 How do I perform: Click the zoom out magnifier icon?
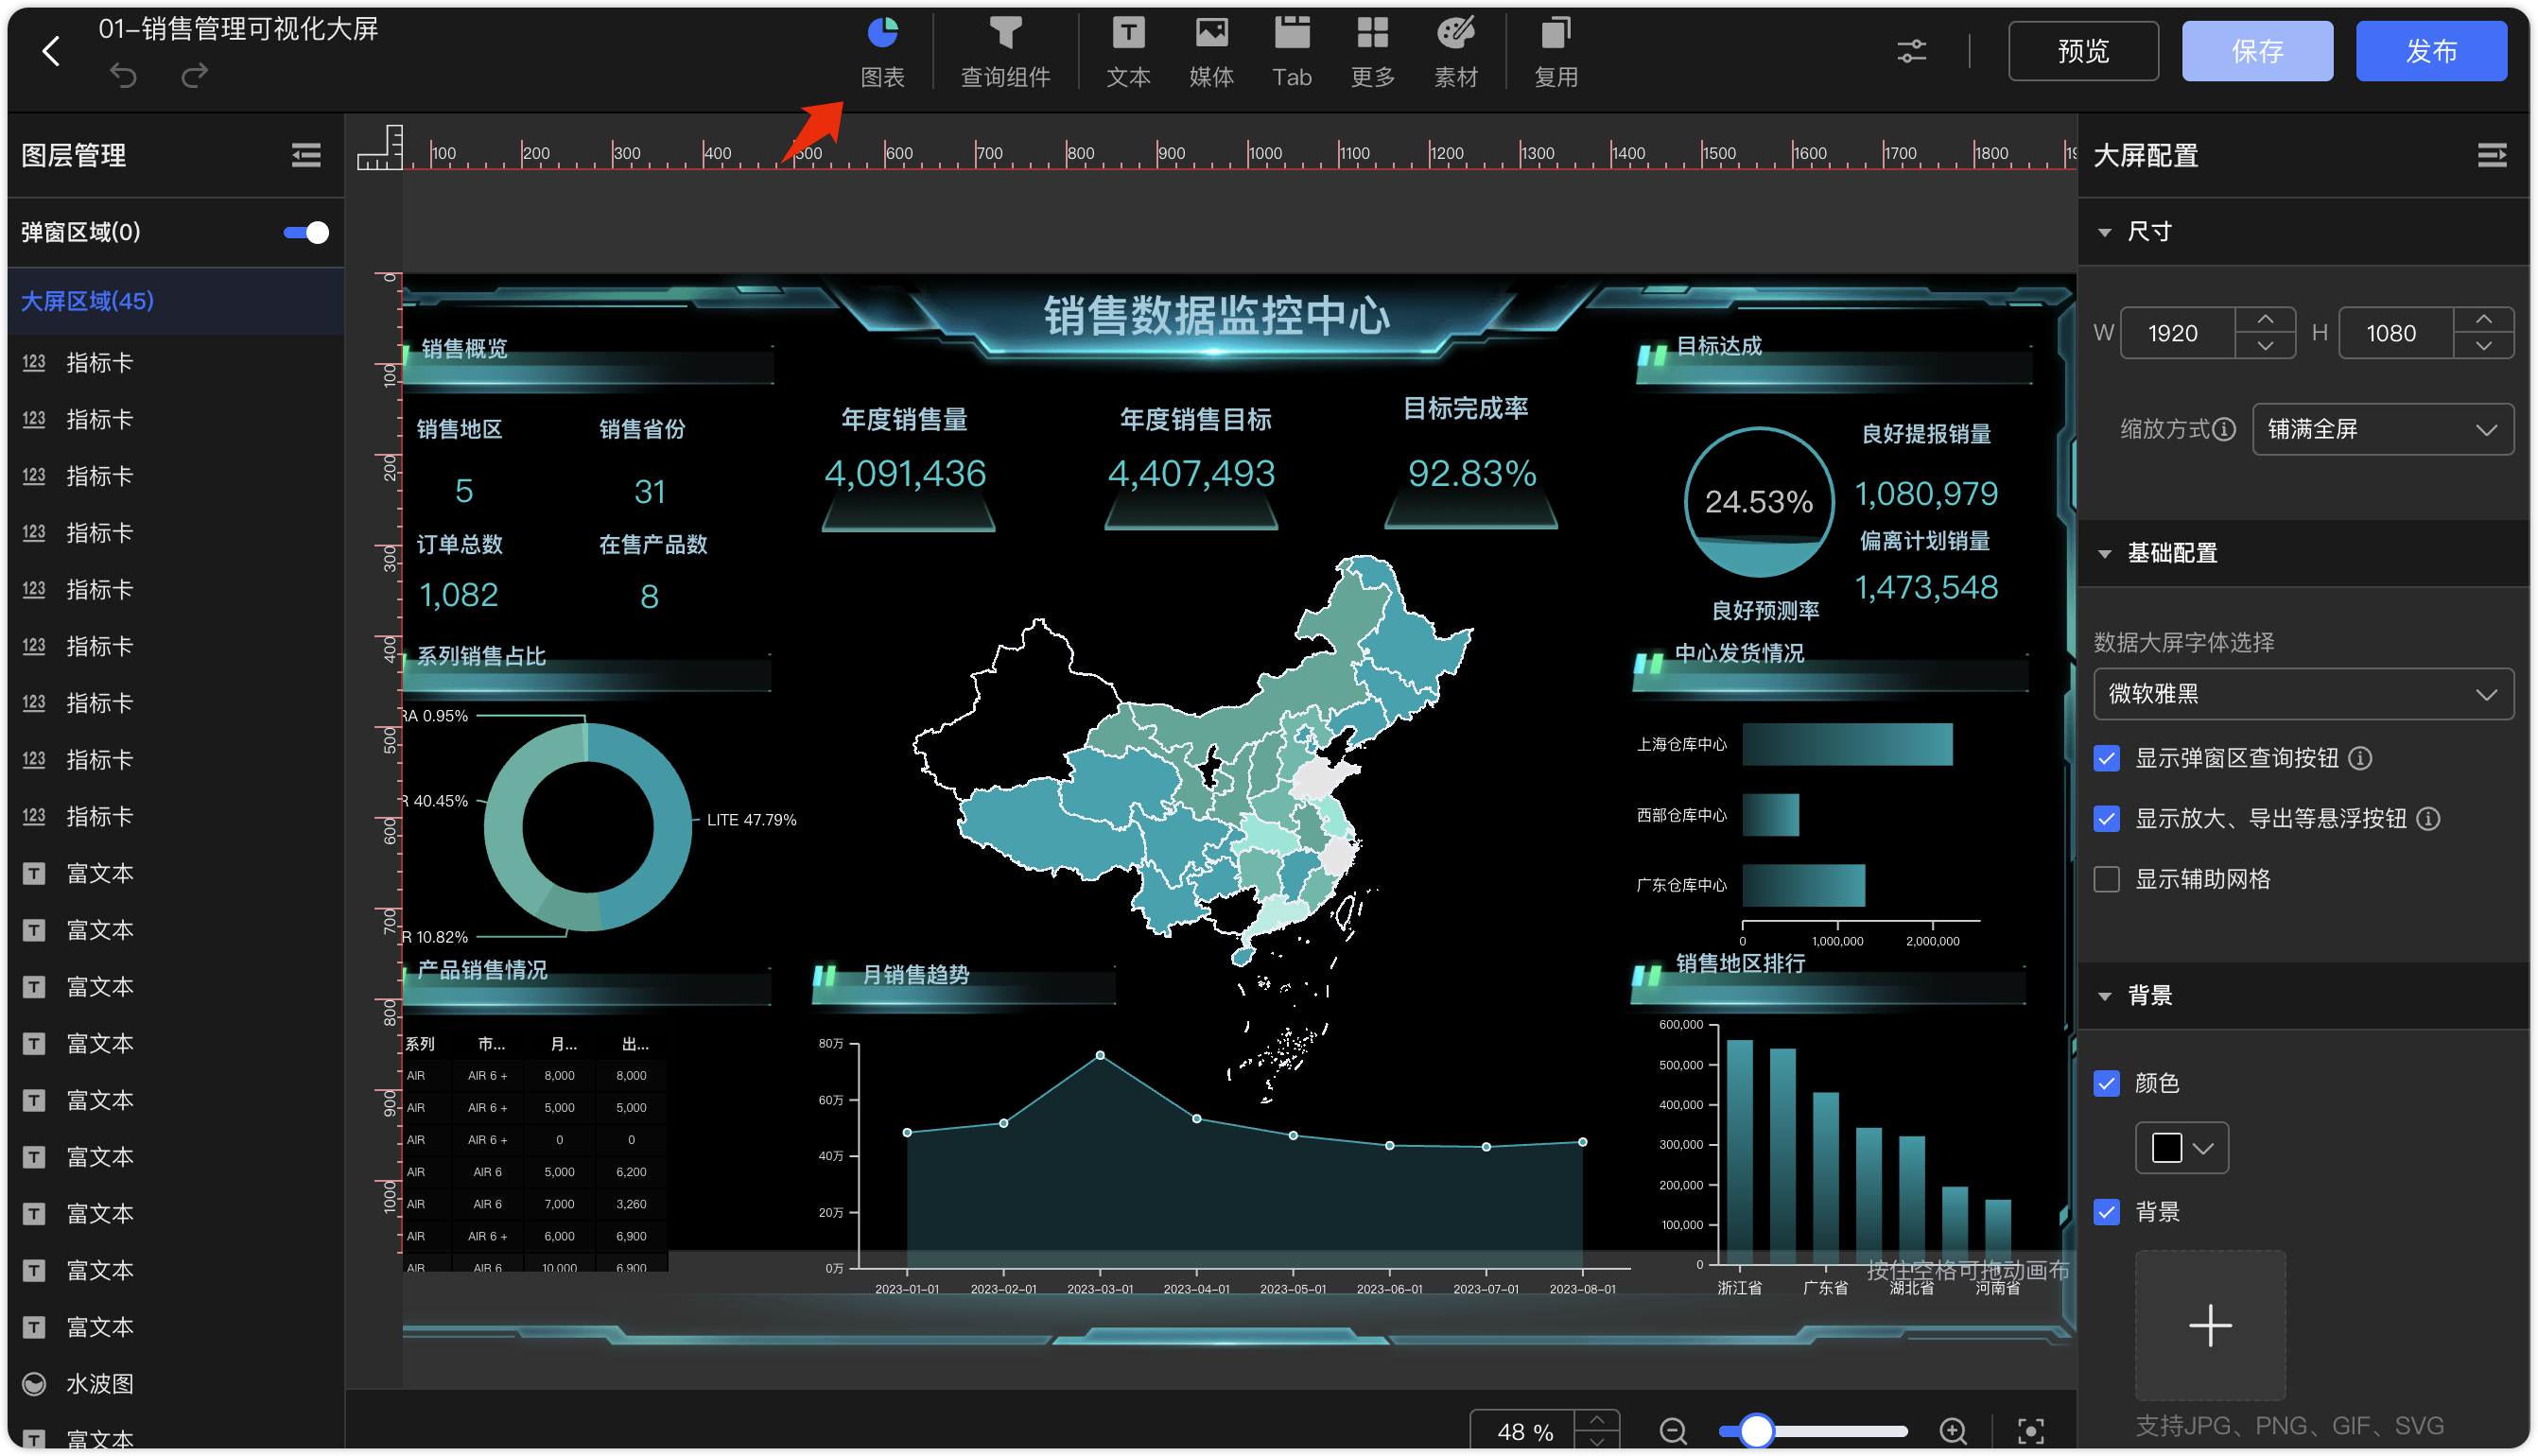coord(1673,1431)
